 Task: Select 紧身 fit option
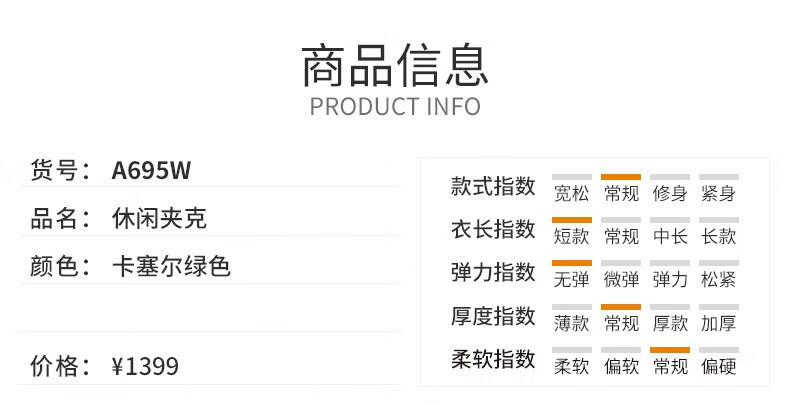click(x=718, y=193)
